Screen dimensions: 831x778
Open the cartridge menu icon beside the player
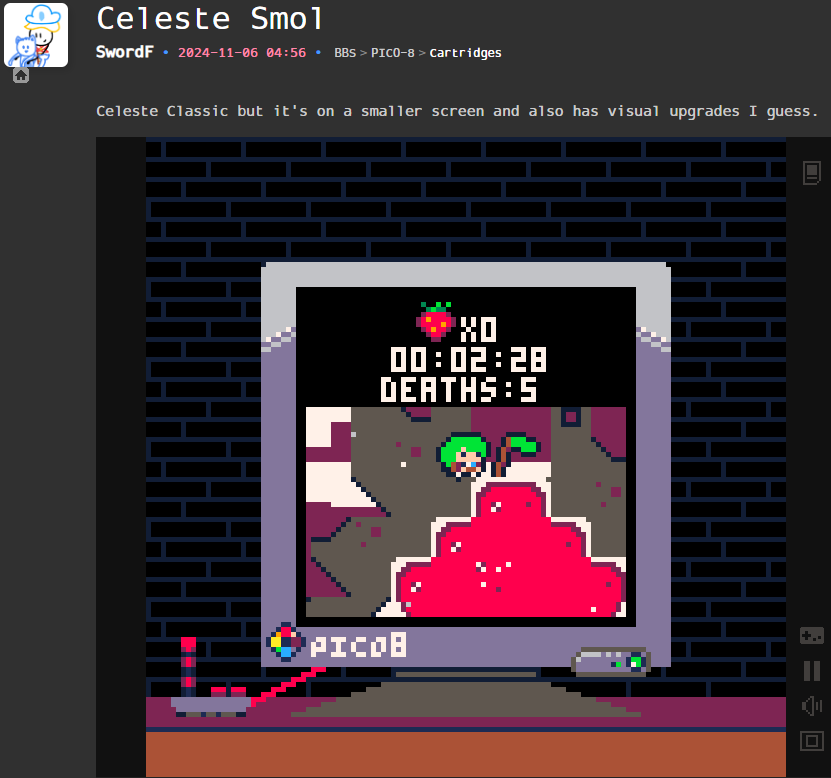(x=811, y=173)
